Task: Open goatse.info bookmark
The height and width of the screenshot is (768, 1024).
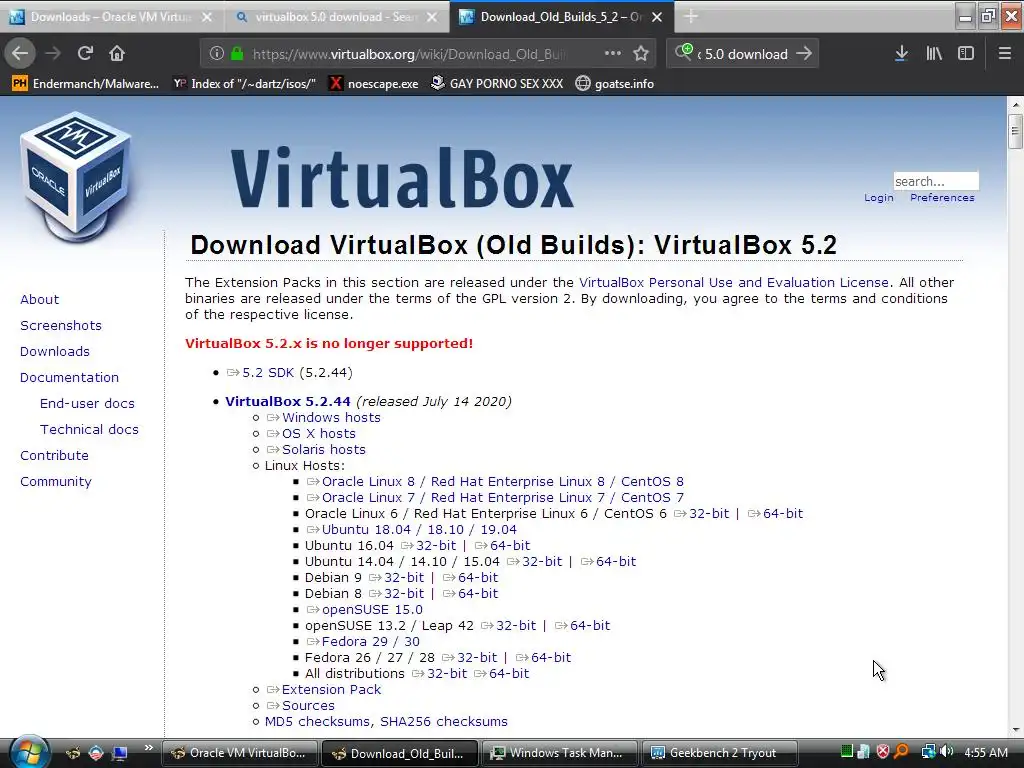Action: coord(615,84)
